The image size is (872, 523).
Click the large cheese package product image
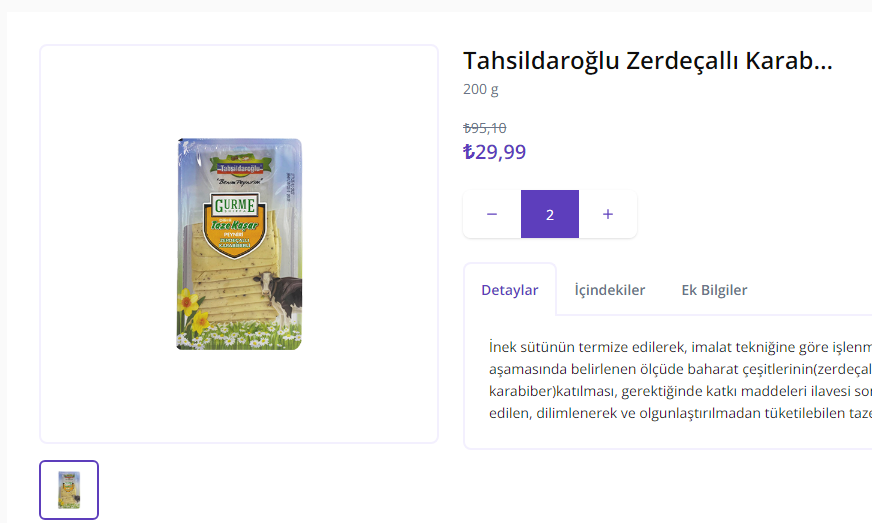(239, 244)
